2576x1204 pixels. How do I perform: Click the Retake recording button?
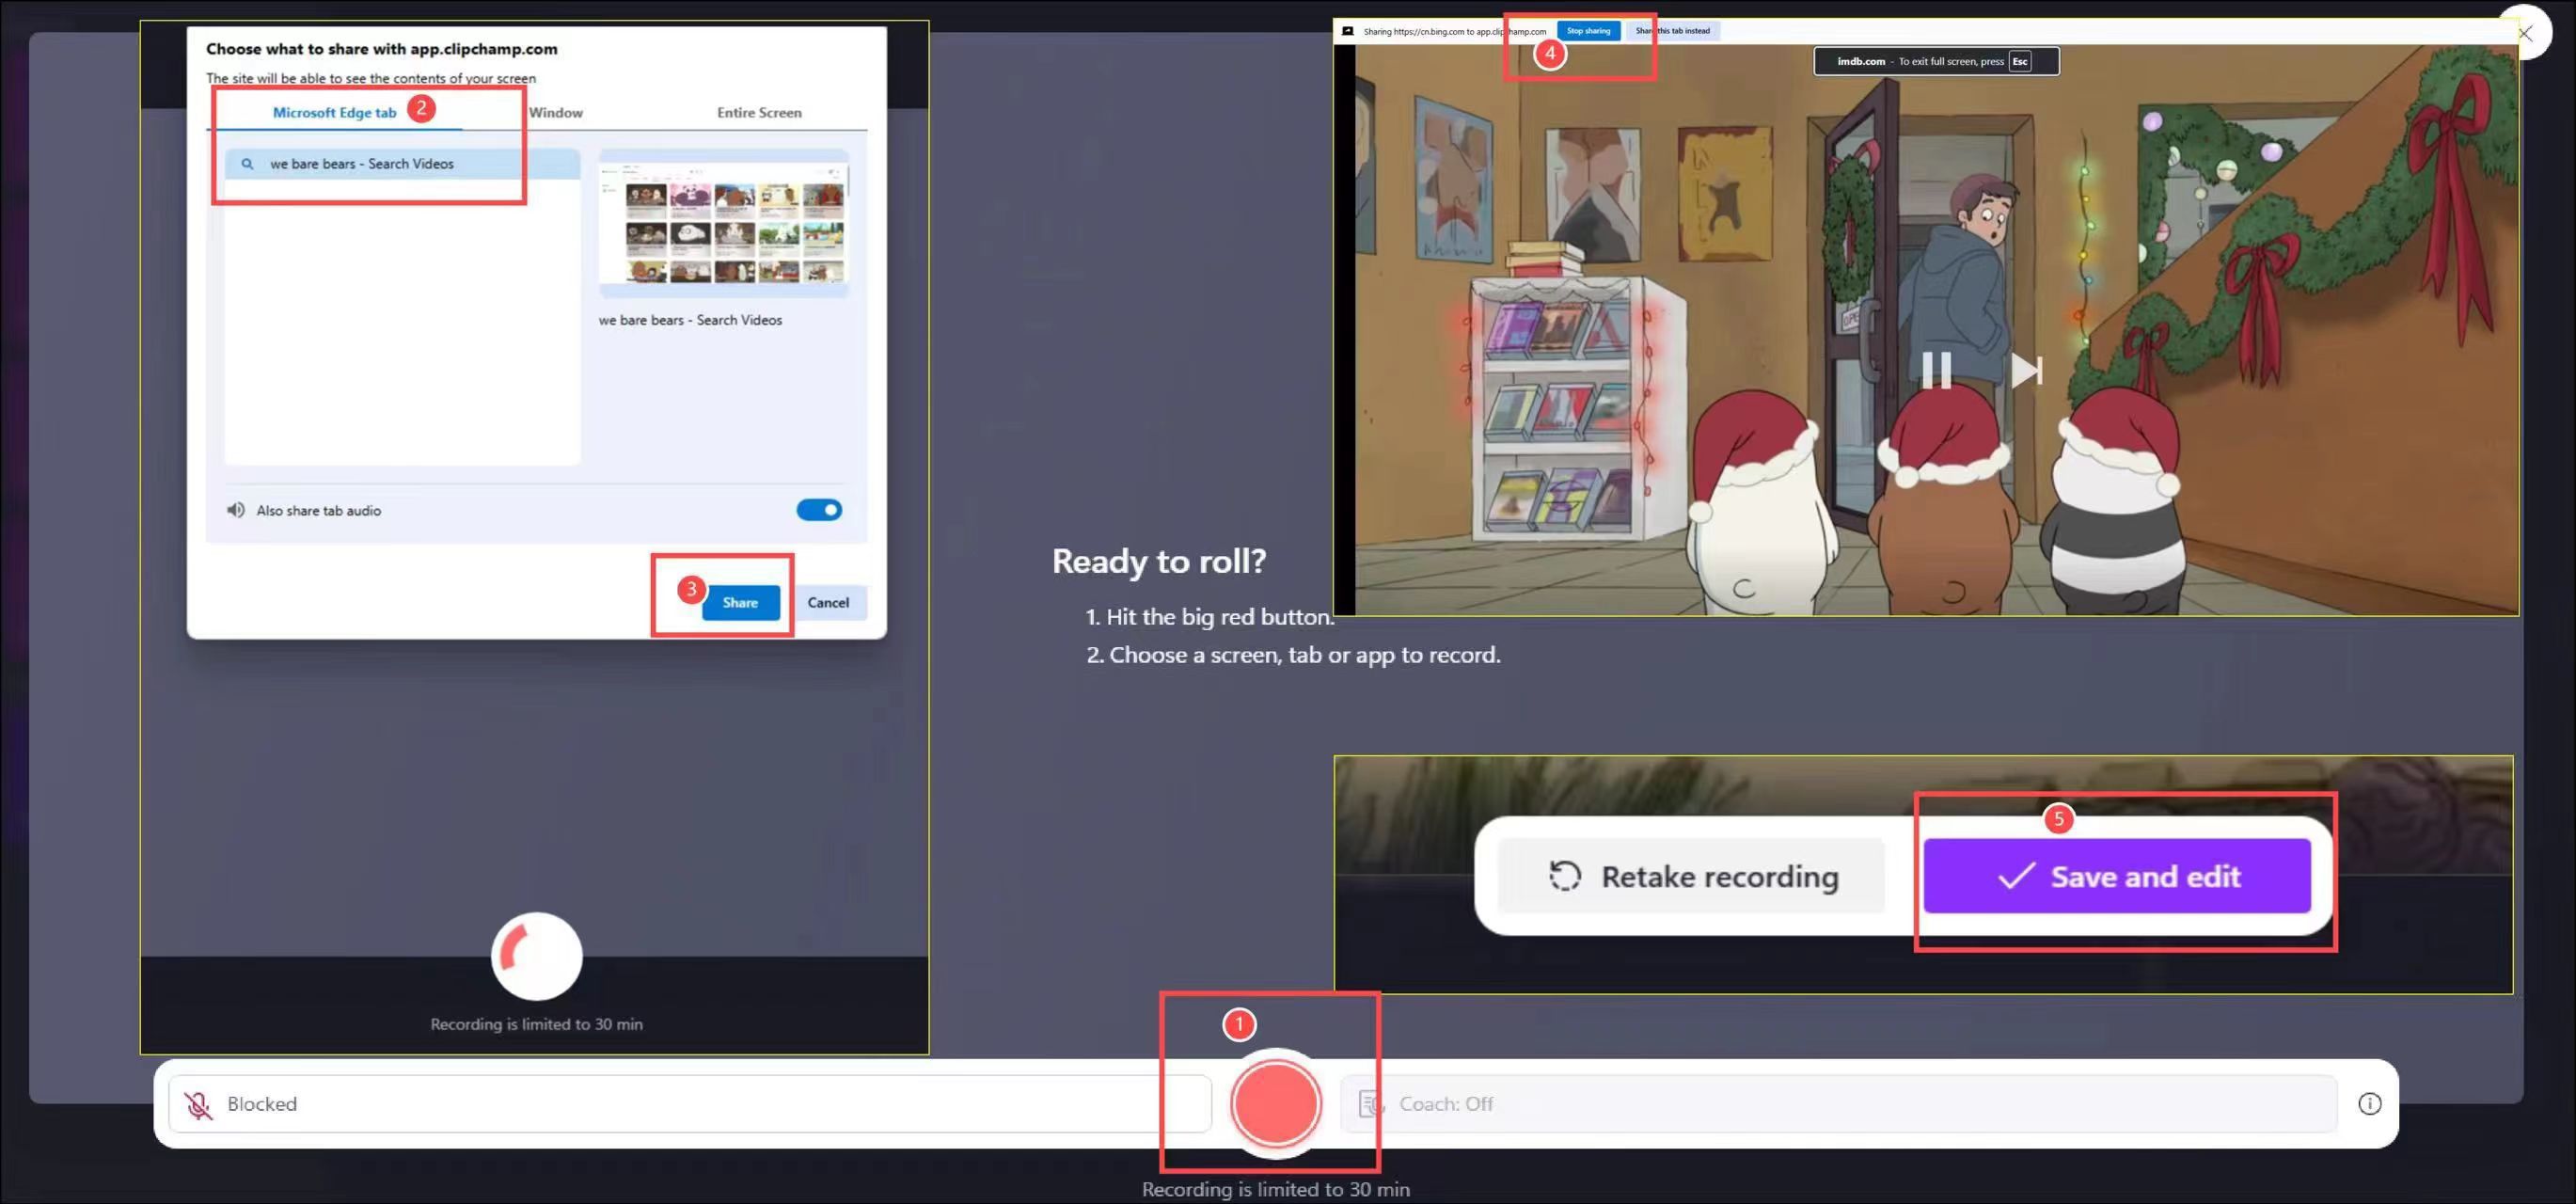tap(1692, 876)
